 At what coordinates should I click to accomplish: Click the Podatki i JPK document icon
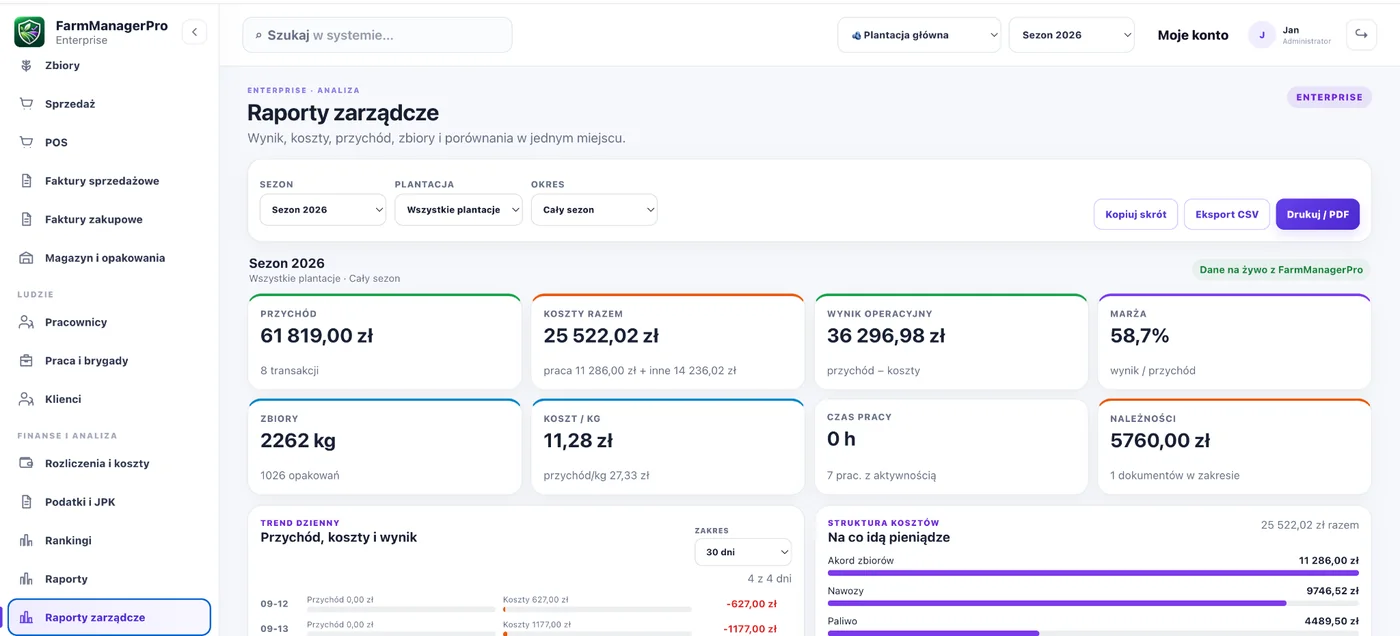click(27, 502)
